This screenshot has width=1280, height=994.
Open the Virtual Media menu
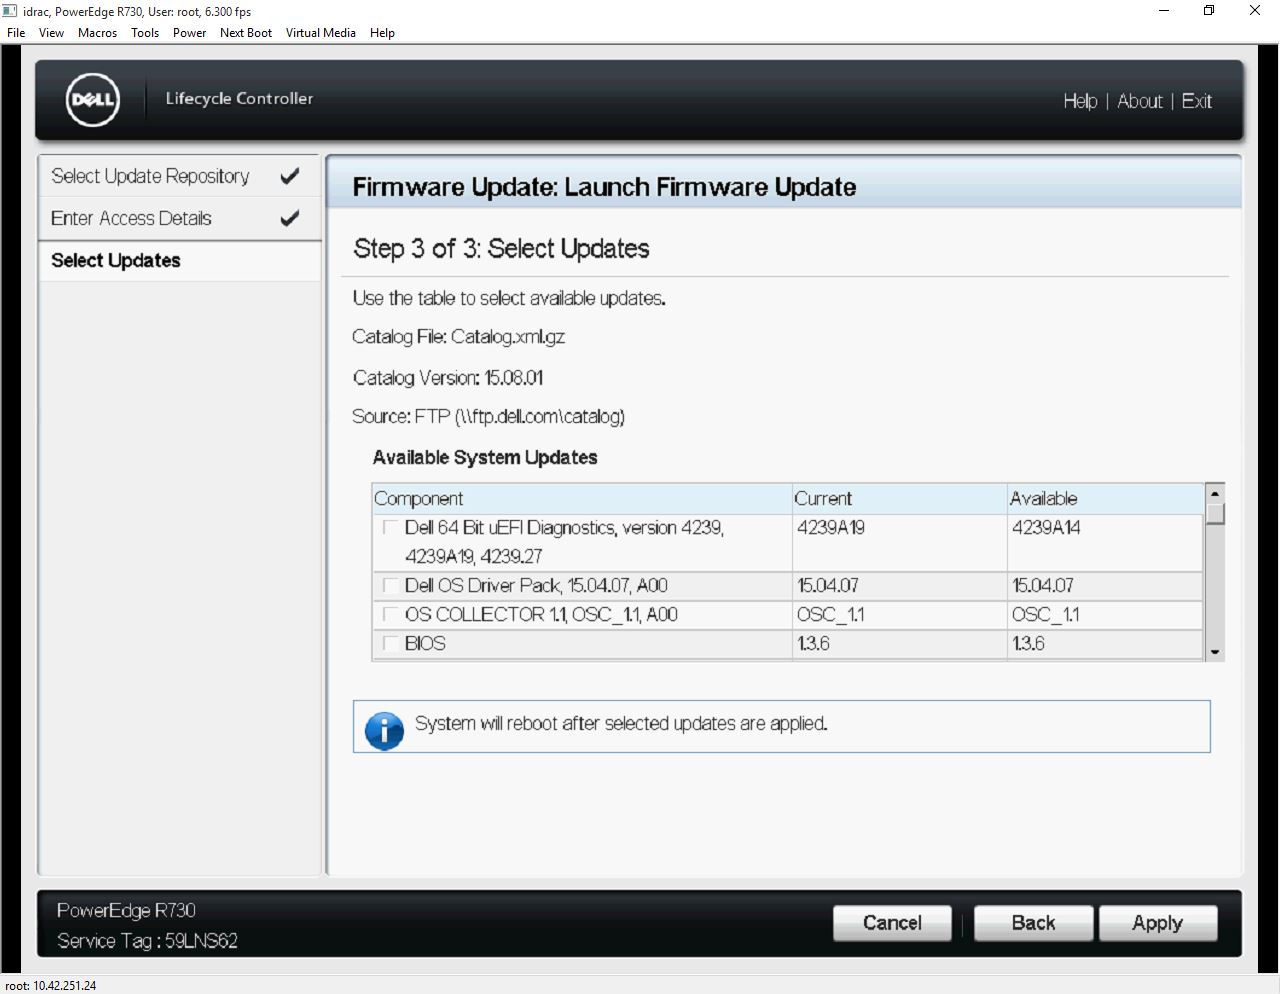(x=320, y=32)
